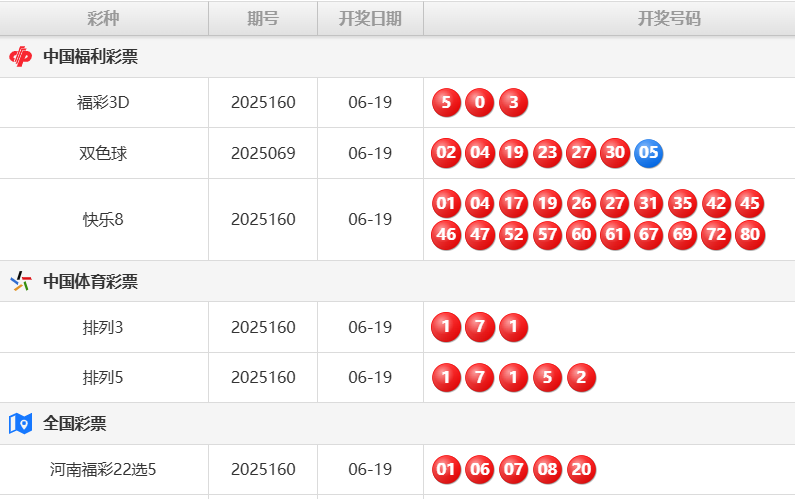The image size is (795, 499).
Task: Click the 开奖日期 column header
Action: [370, 18]
